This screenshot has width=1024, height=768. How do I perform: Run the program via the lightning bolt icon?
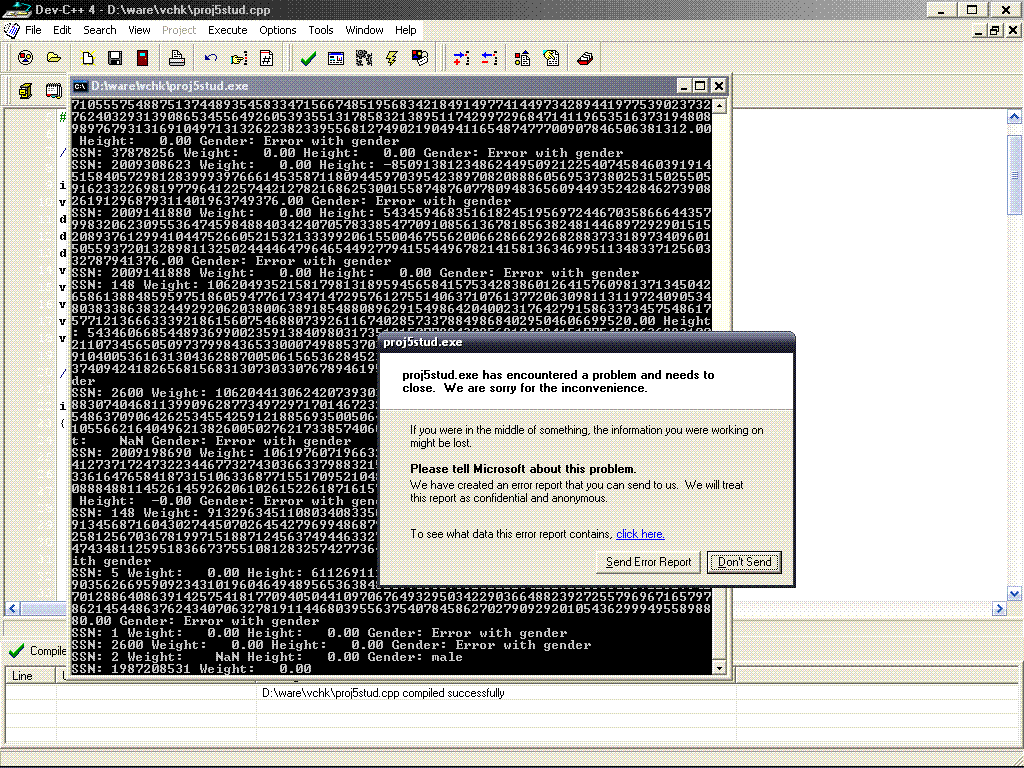[390, 58]
